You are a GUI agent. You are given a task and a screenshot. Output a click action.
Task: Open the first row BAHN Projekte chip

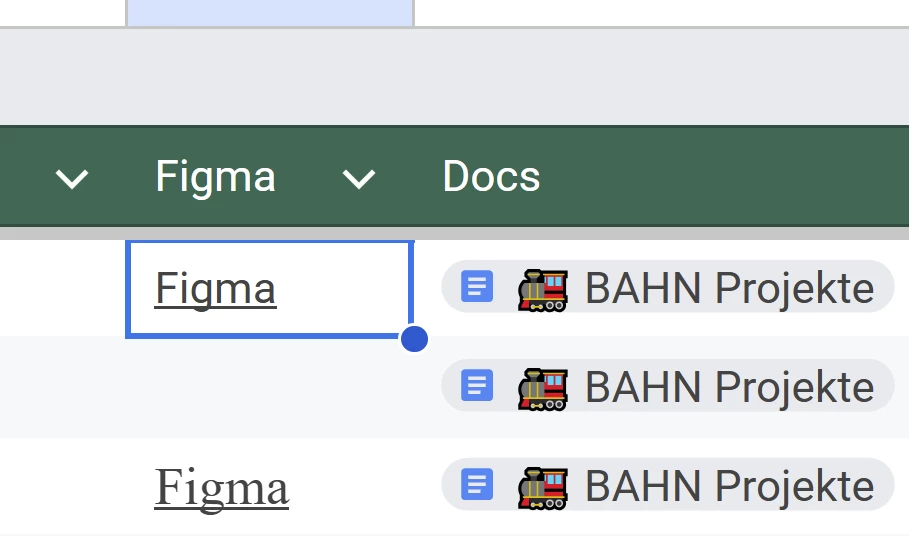click(x=667, y=287)
